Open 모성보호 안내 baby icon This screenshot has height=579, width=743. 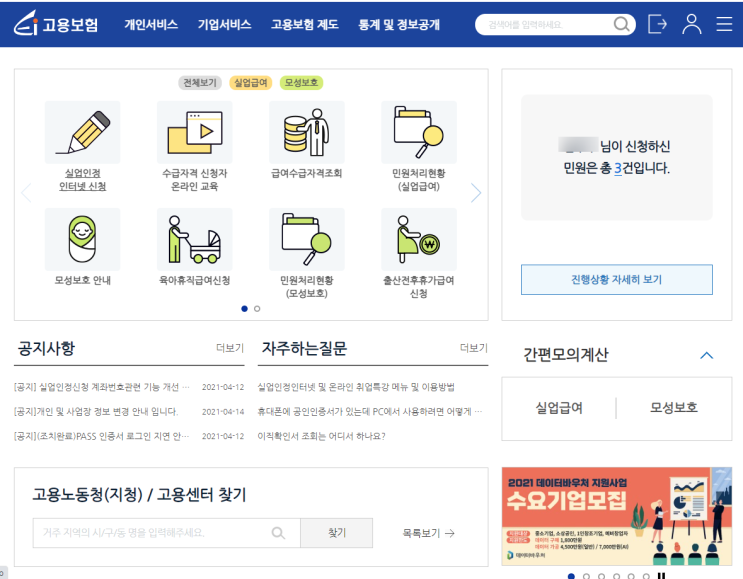pos(82,239)
